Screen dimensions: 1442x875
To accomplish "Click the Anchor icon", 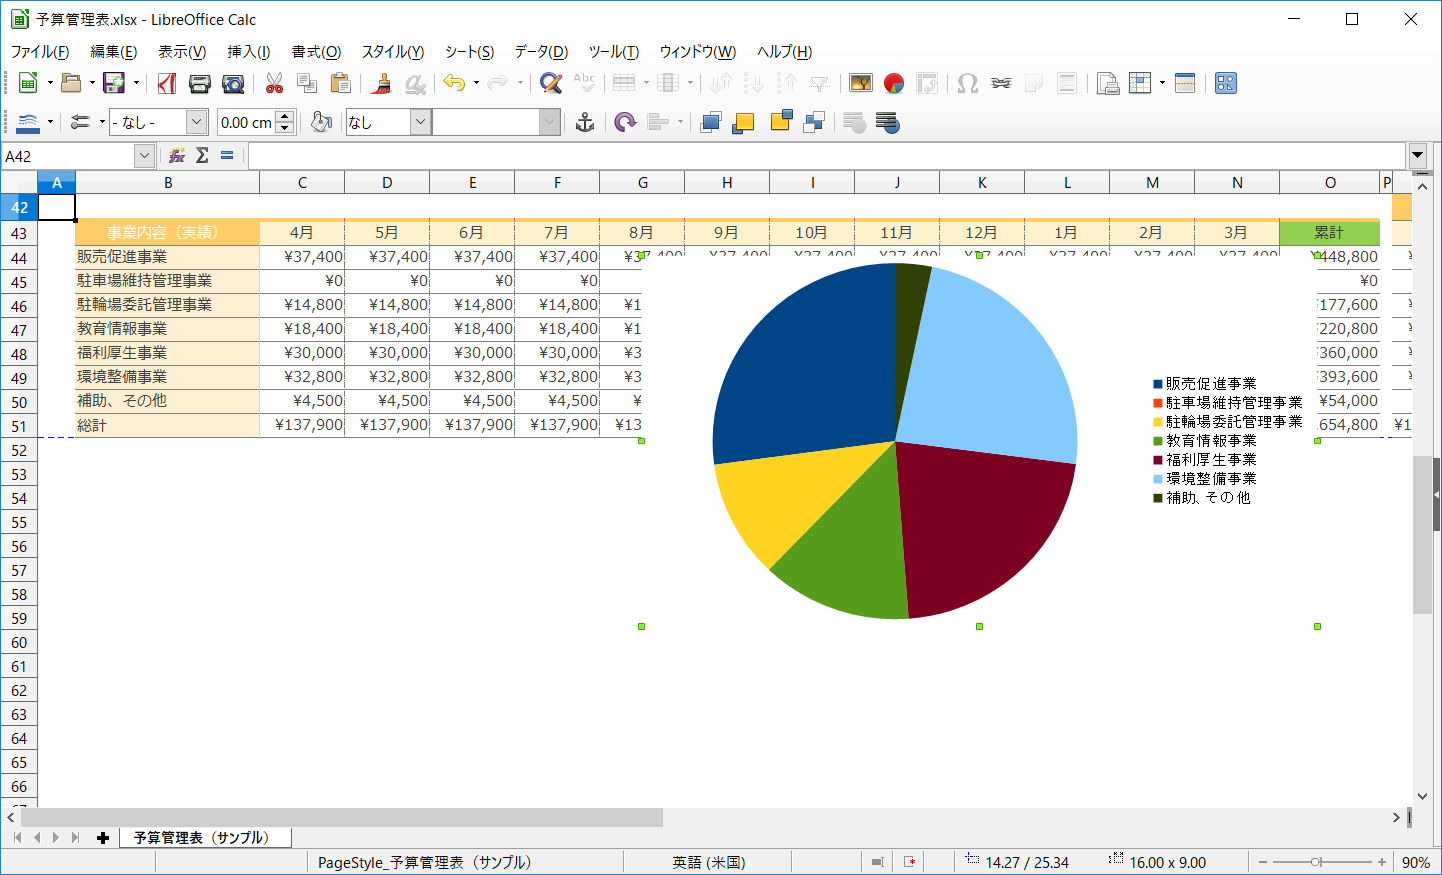I will point(585,122).
